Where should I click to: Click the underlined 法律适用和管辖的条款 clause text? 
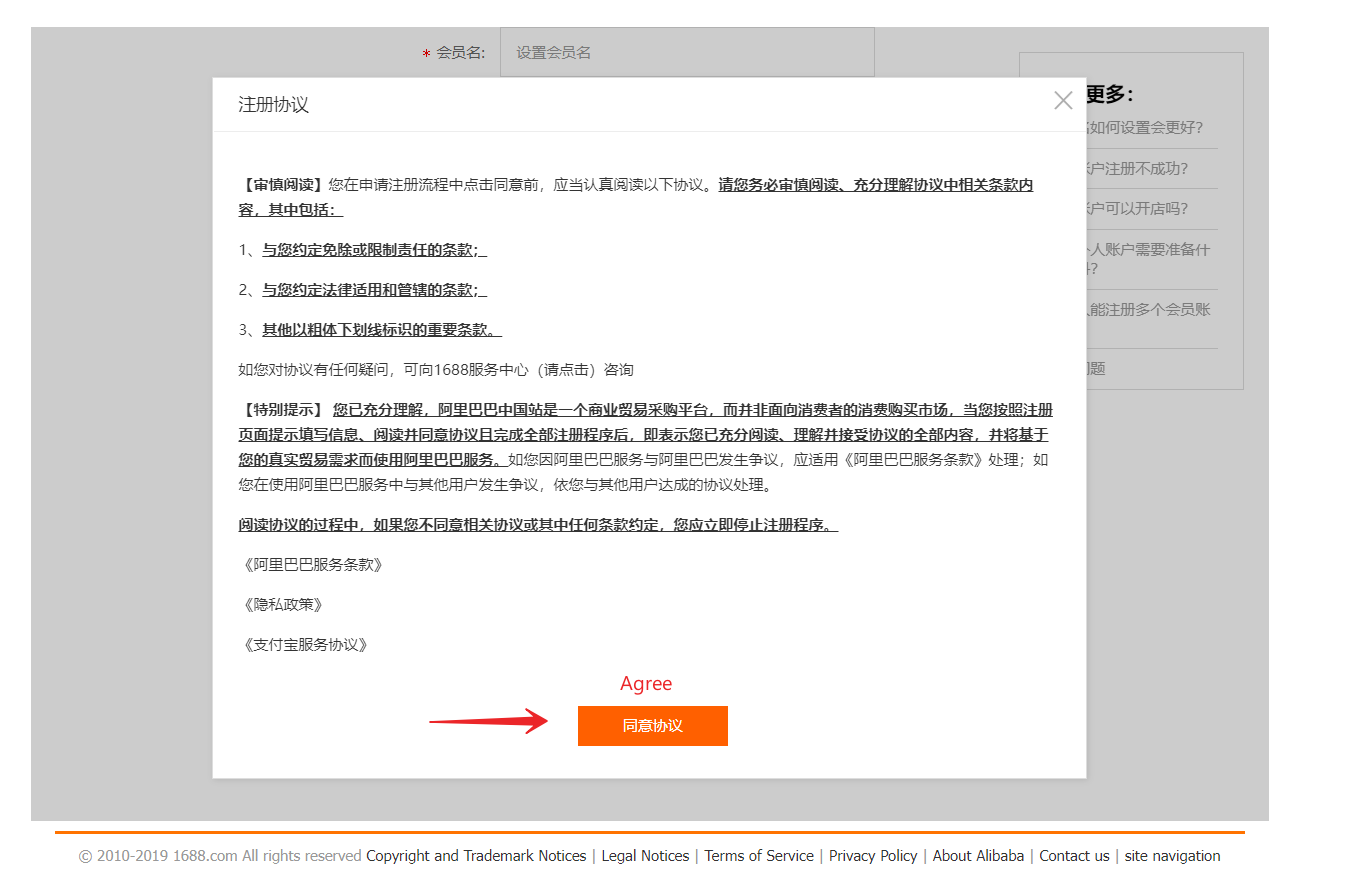(367, 290)
